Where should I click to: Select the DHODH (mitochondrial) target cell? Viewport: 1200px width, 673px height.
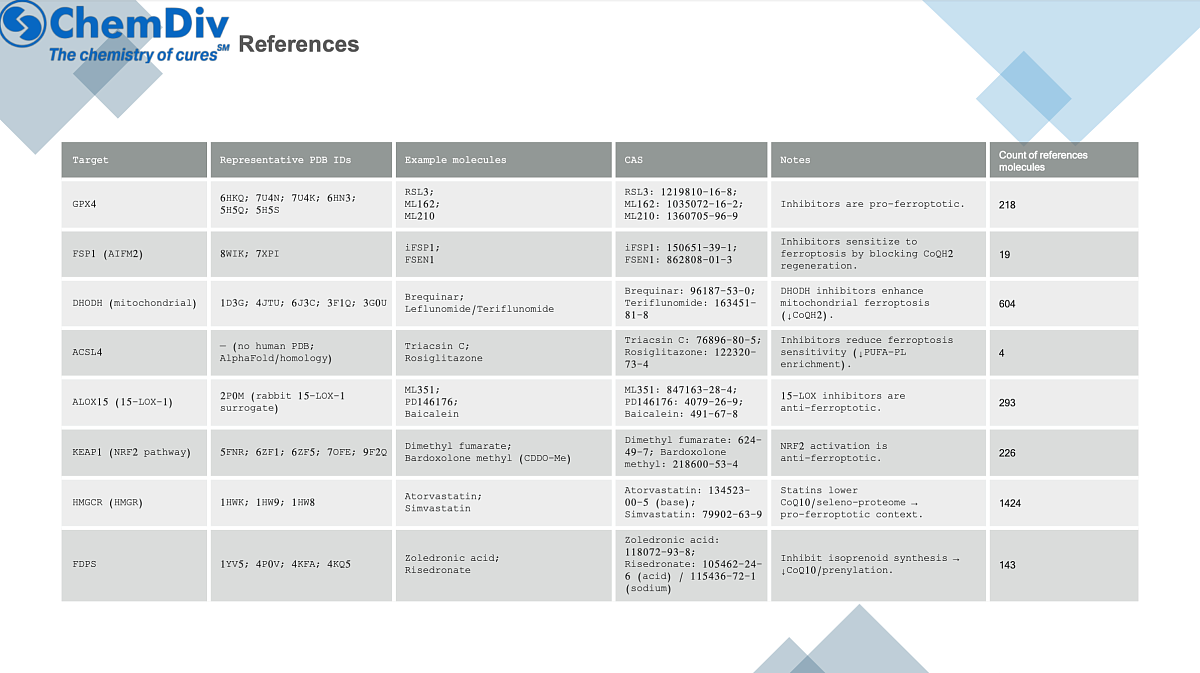click(x=133, y=303)
